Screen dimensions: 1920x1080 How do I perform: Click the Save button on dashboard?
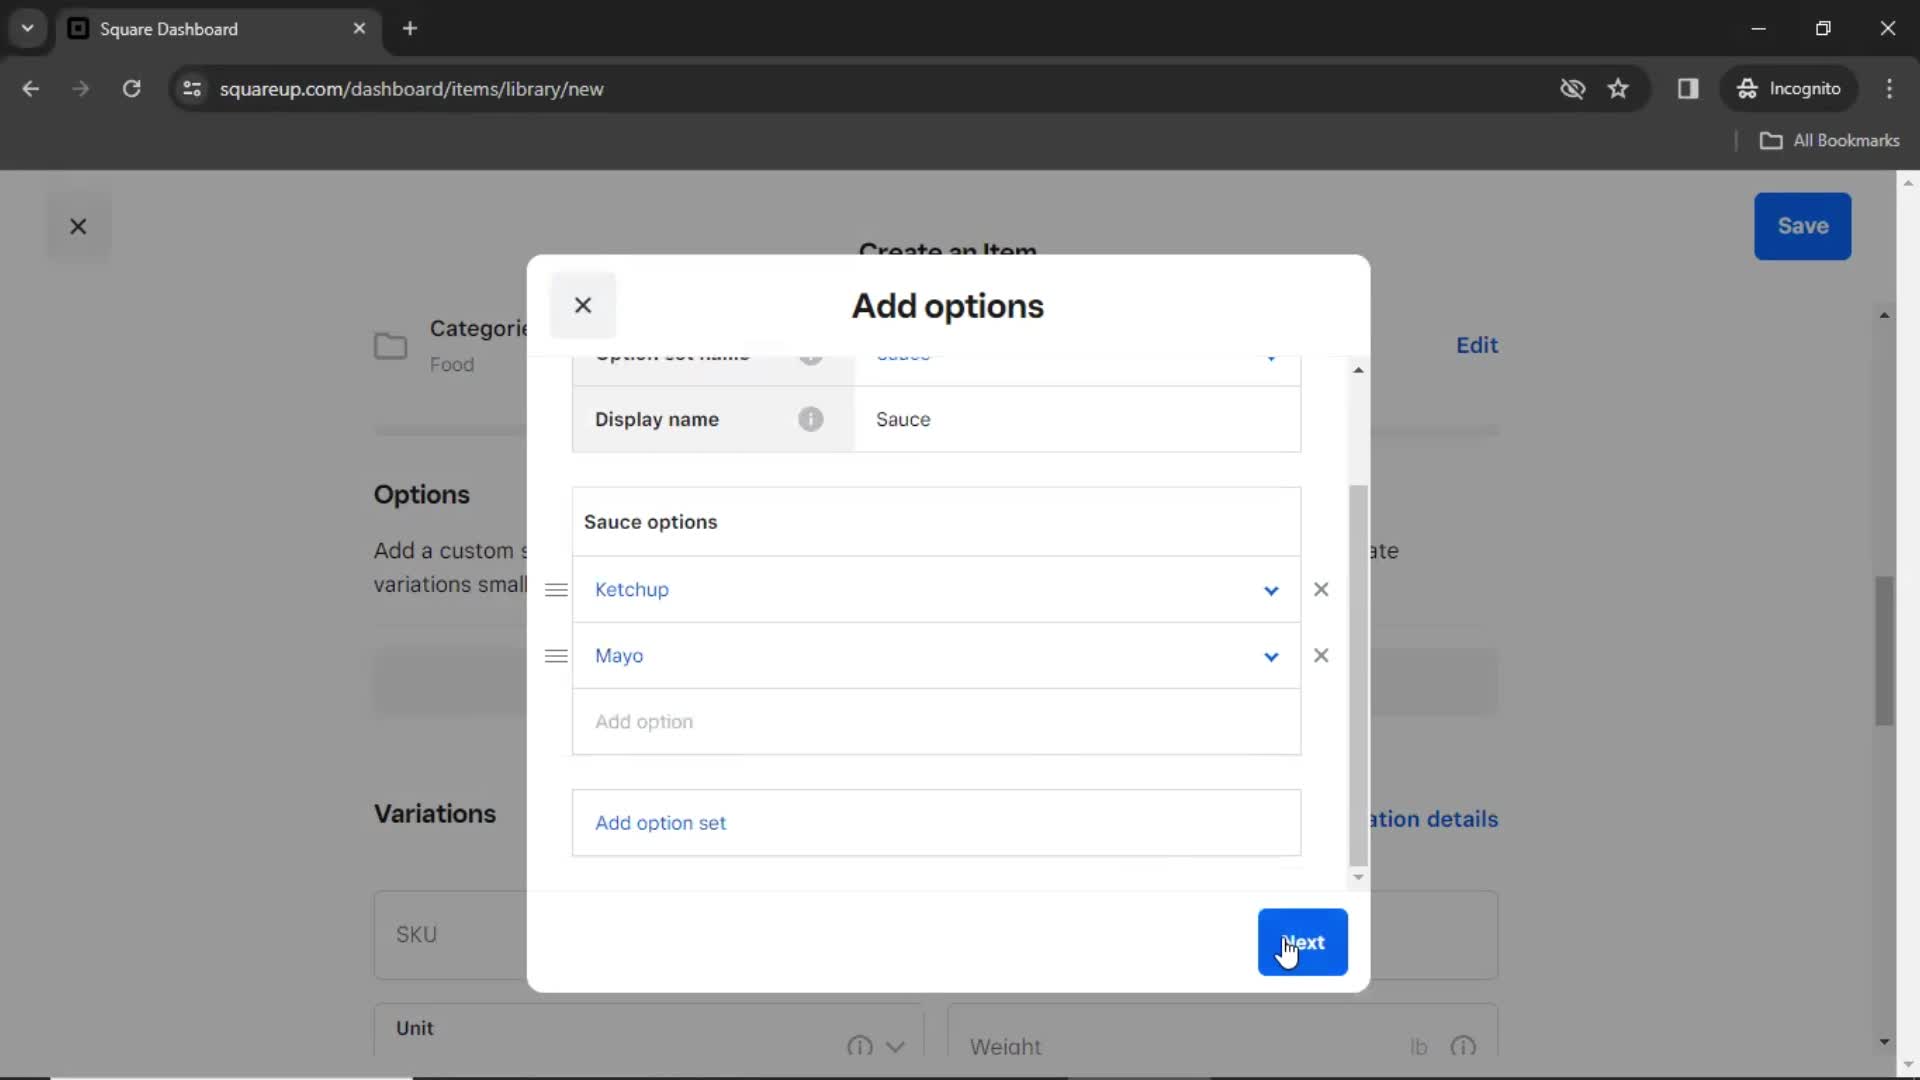(x=1803, y=225)
